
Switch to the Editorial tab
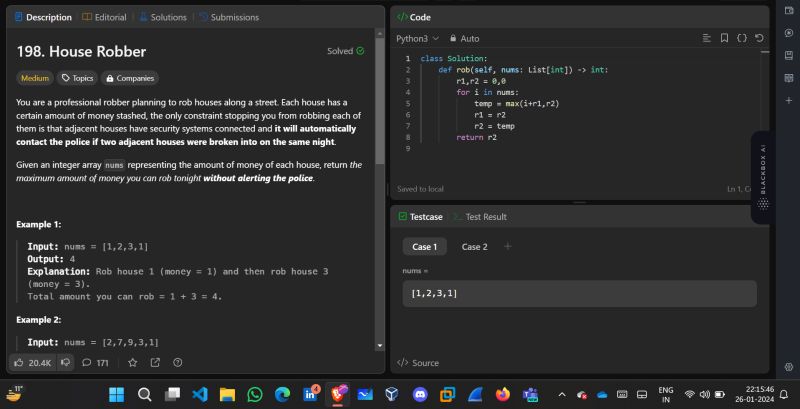104,17
